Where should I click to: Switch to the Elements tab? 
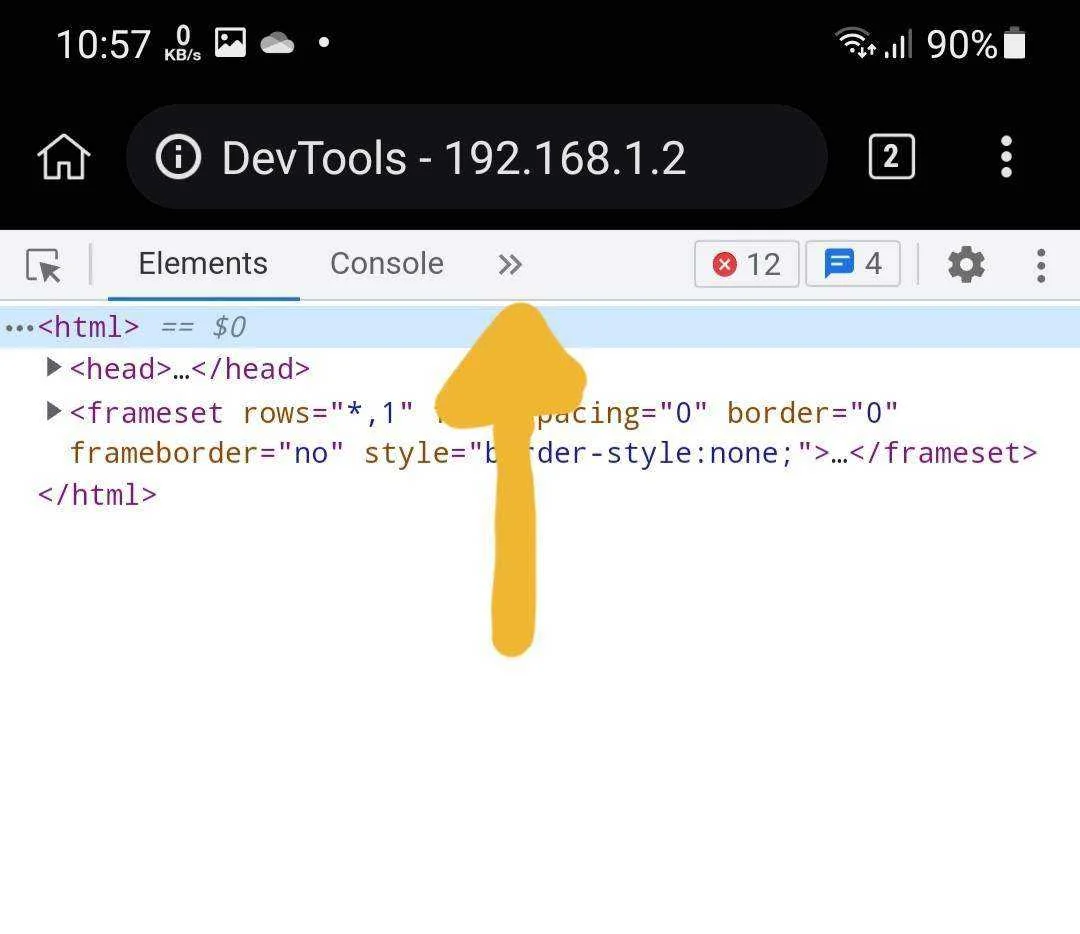click(x=203, y=264)
